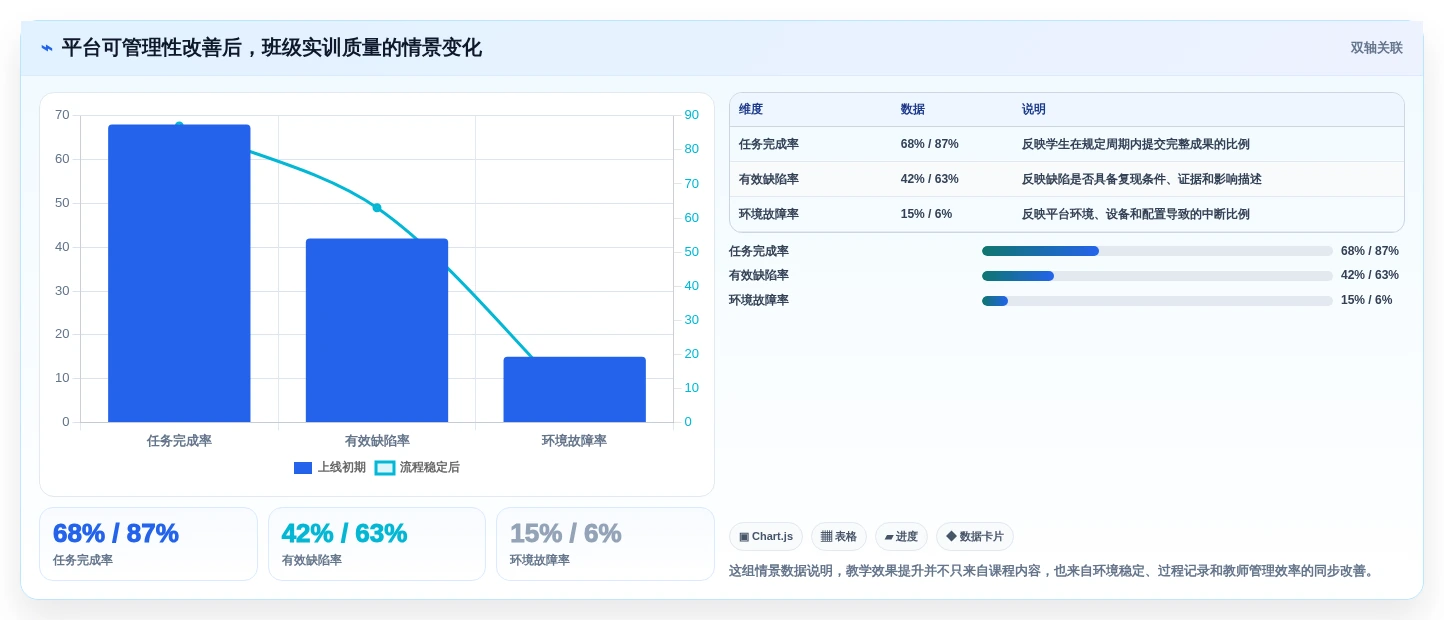The image size is (1444, 620).
Task: Click progress value 68% / 87%
Action: click(1370, 251)
